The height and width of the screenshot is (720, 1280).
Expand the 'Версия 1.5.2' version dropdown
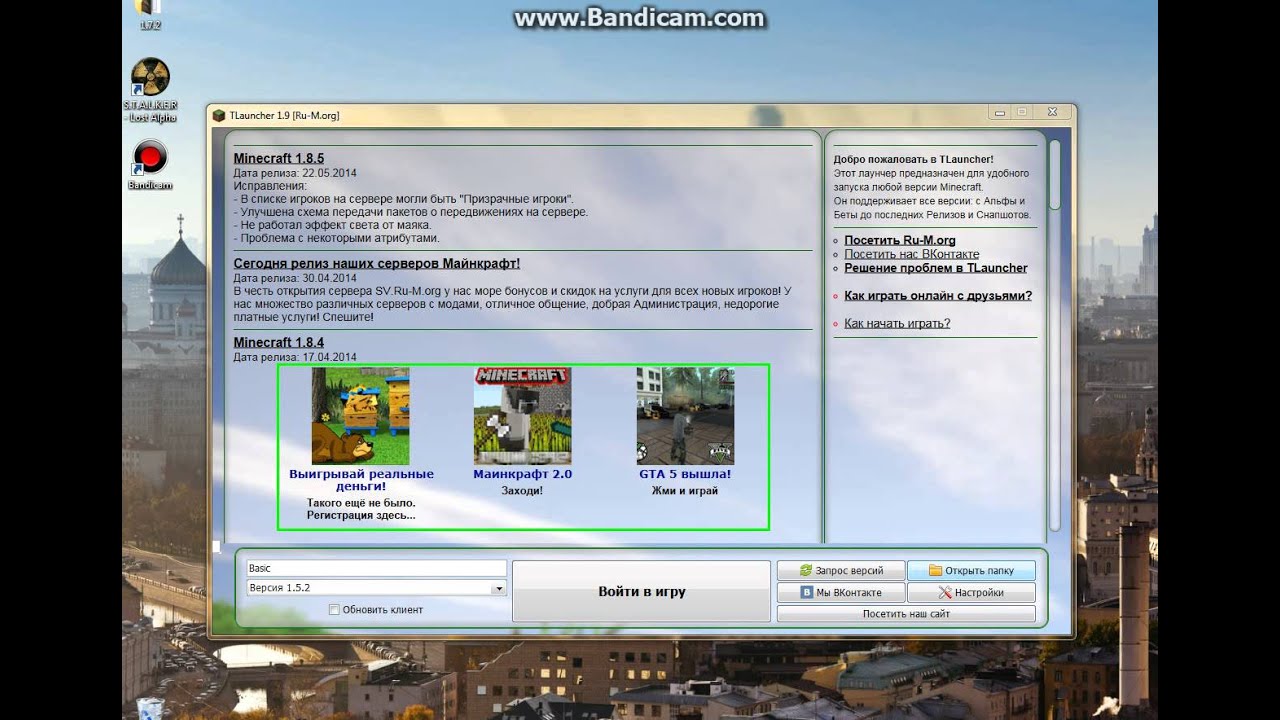point(498,588)
